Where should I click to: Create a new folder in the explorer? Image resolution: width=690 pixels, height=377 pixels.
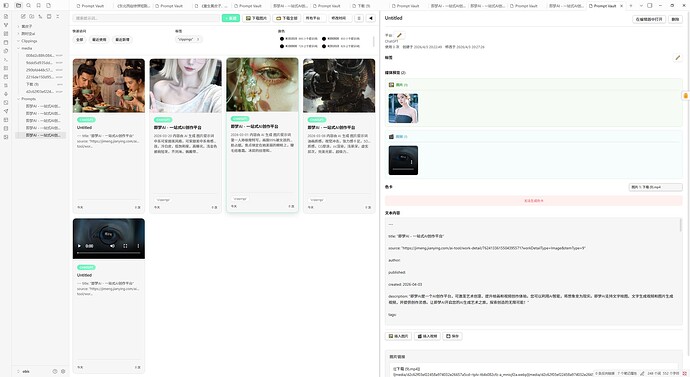point(32,16)
